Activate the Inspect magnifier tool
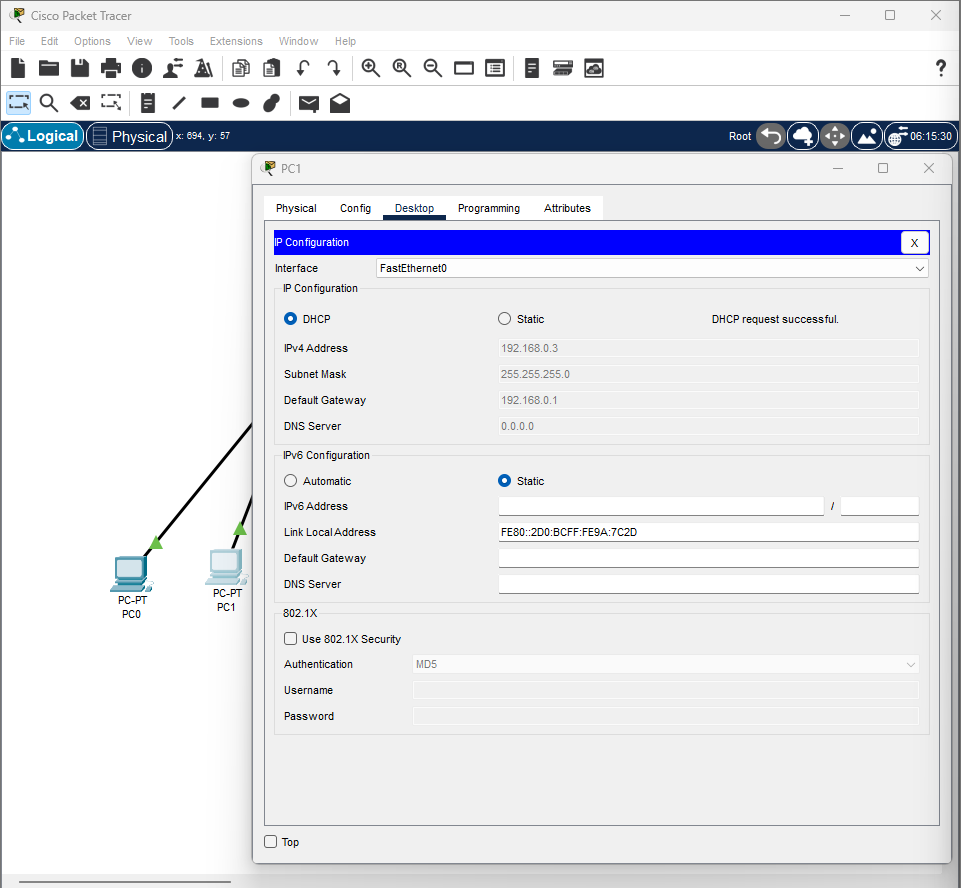 (x=49, y=102)
